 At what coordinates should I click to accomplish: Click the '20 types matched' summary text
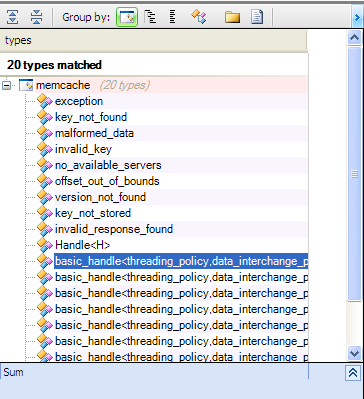54,65
